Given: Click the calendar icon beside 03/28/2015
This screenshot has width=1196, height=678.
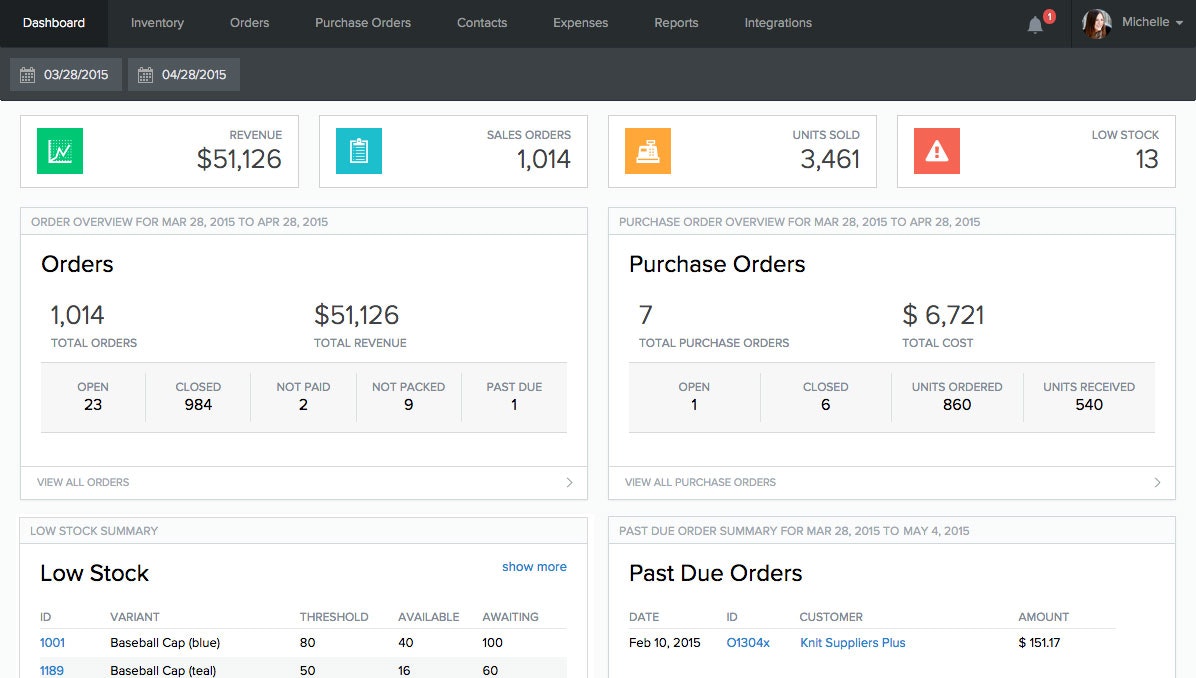Looking at the screenshot, I should tap(27, 74).
